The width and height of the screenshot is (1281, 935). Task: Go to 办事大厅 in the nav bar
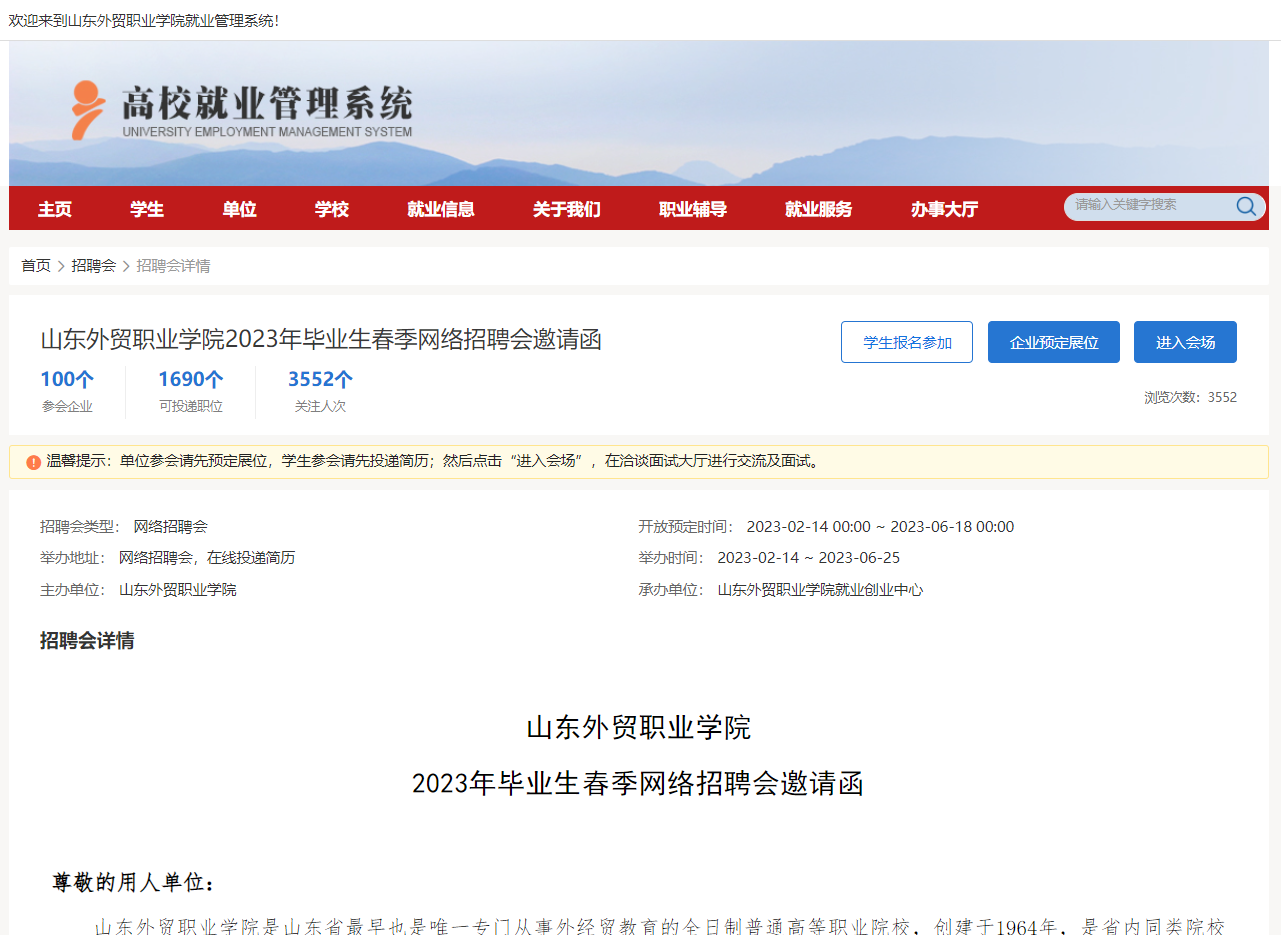pyautogui.click(x=944, y=209)
